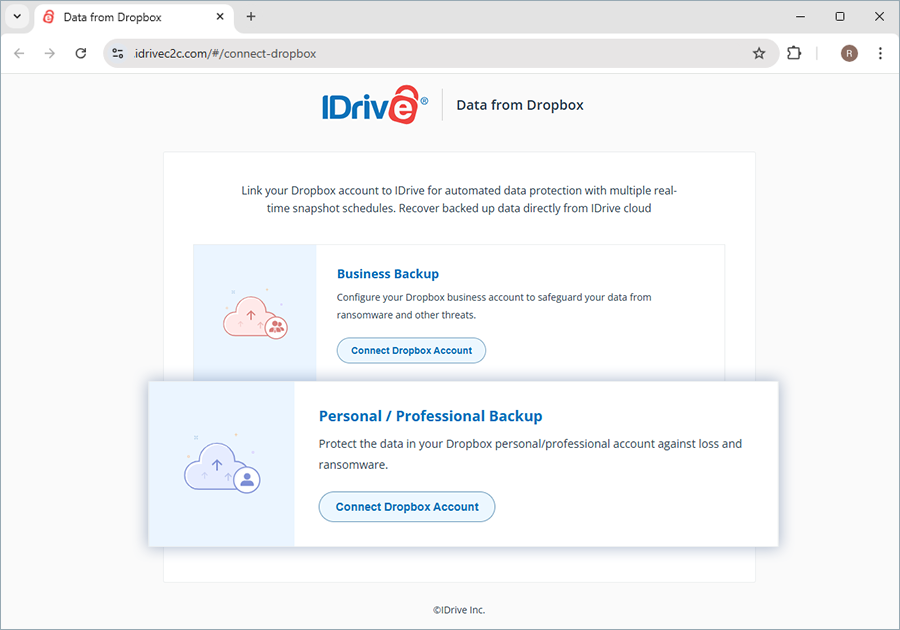Go back using the browser back arrow
This screenshot has width=900, height=630.
click(x=20, y=53)
